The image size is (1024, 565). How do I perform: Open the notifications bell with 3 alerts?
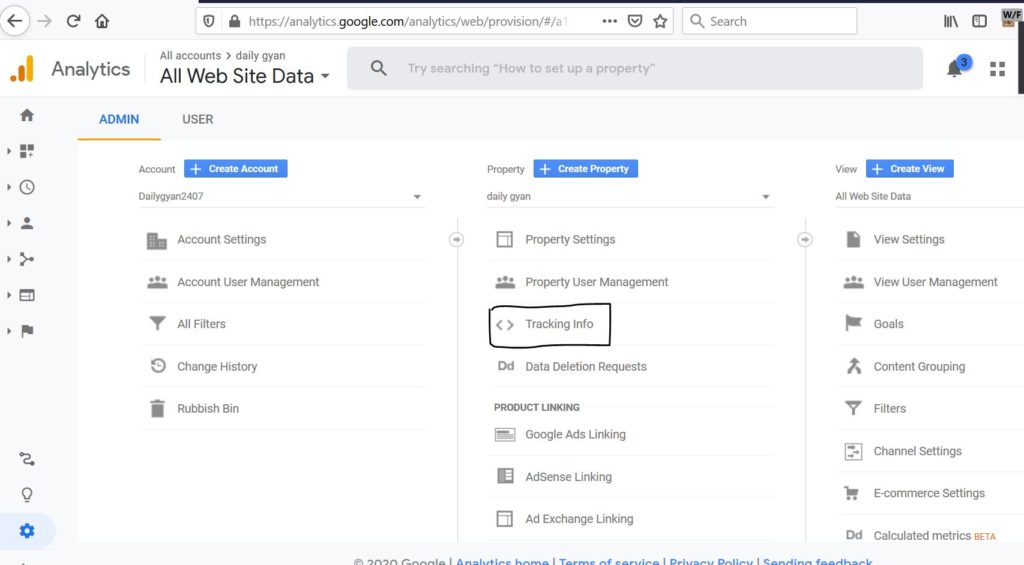click(x=955, y=68)
